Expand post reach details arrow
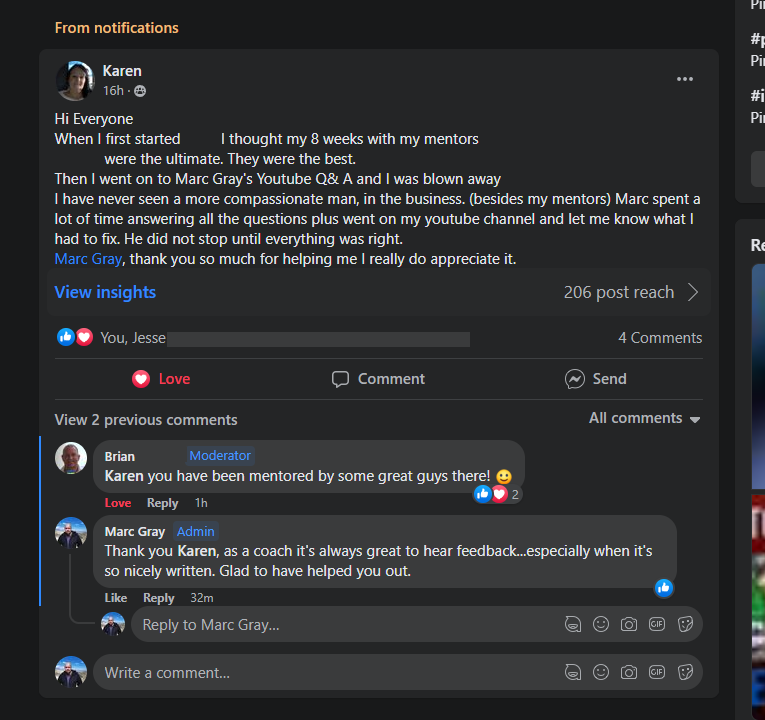Screen dimensions: 765x720 click(x=693, y=293)
